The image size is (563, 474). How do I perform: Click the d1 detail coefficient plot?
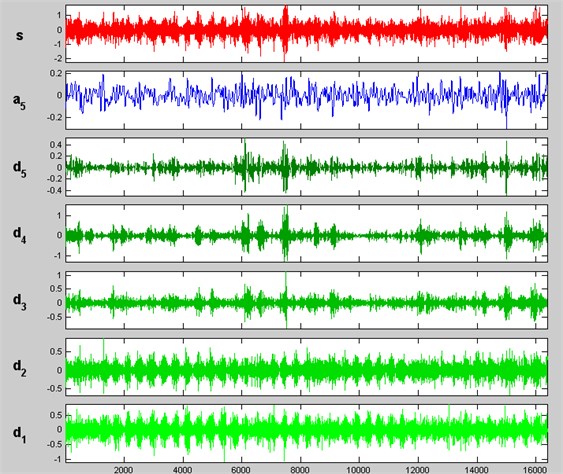306,433
